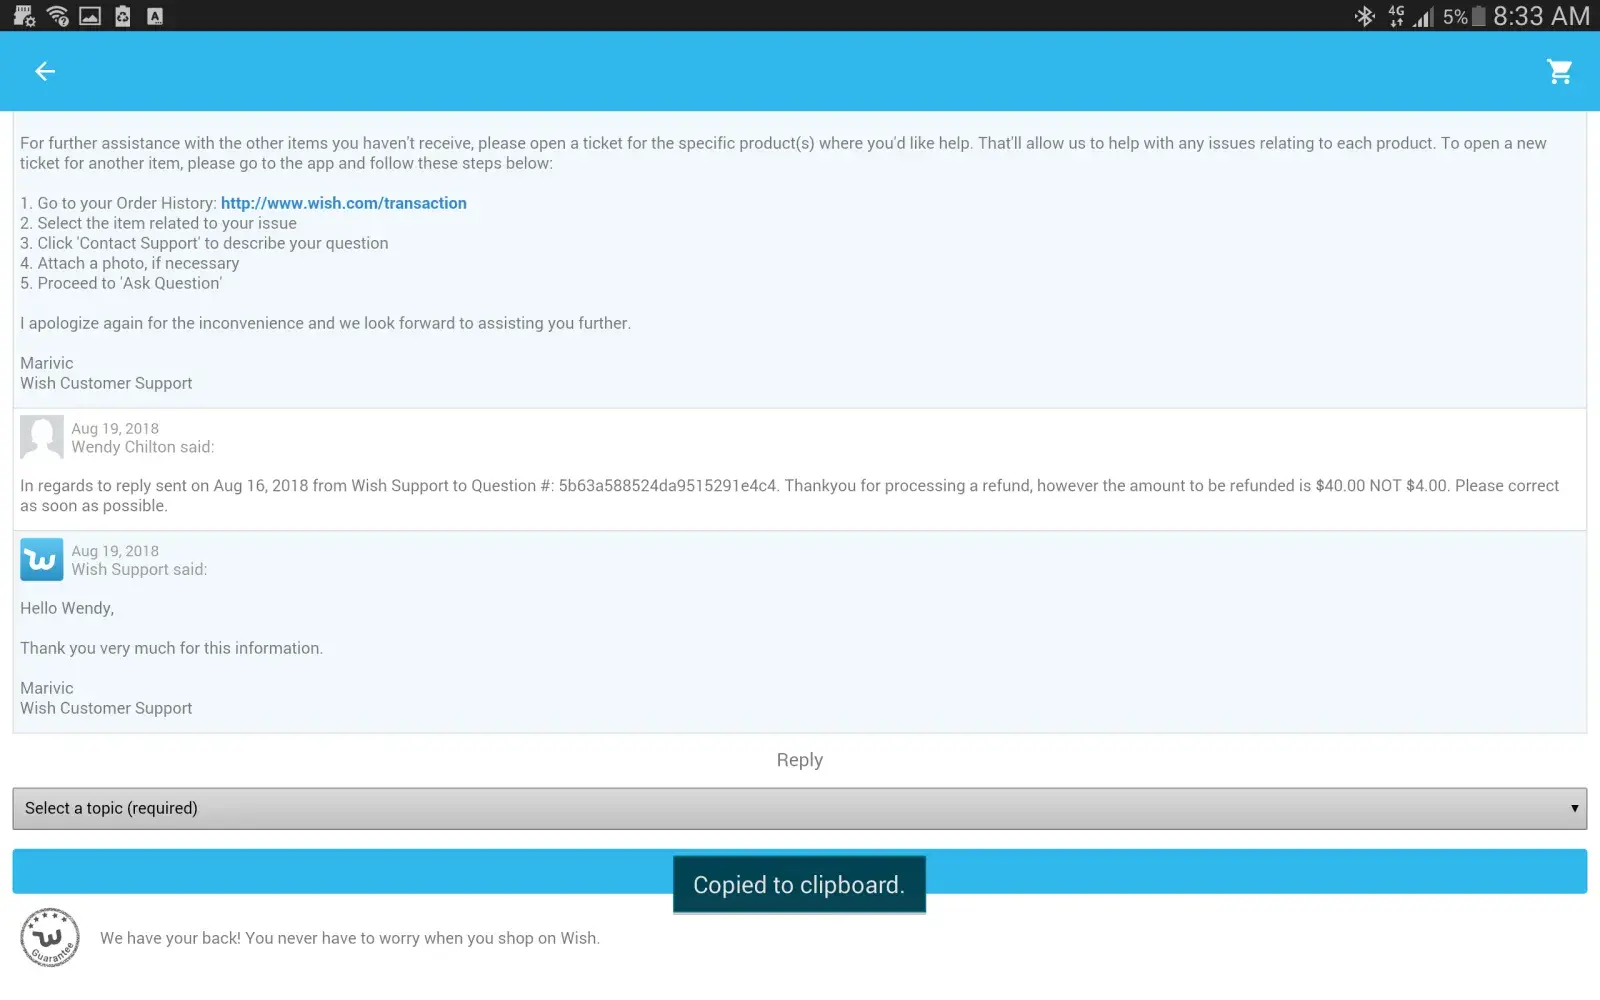Viewport: 1600px width, 1000px height.
Task: Tap Wendy Chilton's profile avatar
Action: click(42, 437)
